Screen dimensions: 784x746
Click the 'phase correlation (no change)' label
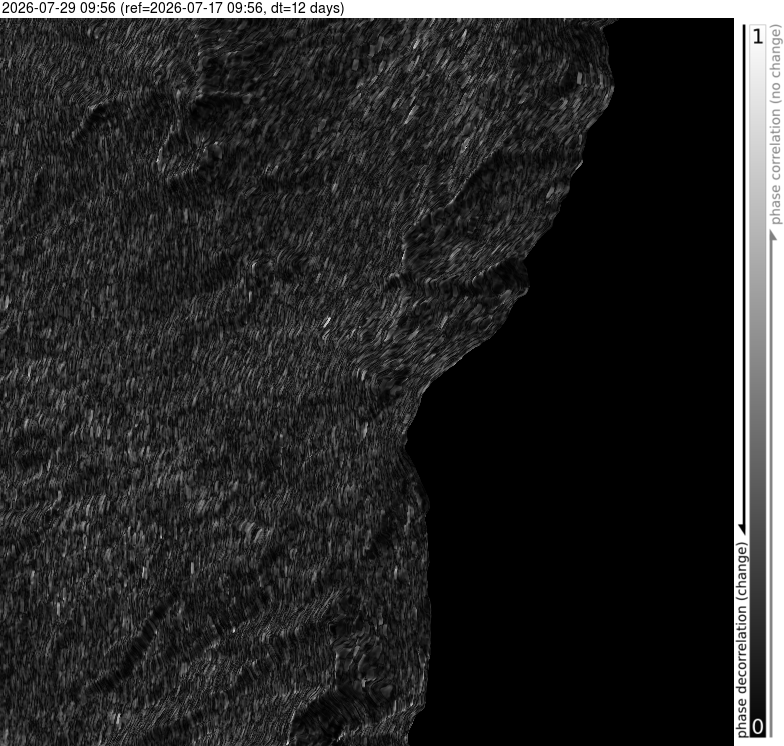coord(776,125)
